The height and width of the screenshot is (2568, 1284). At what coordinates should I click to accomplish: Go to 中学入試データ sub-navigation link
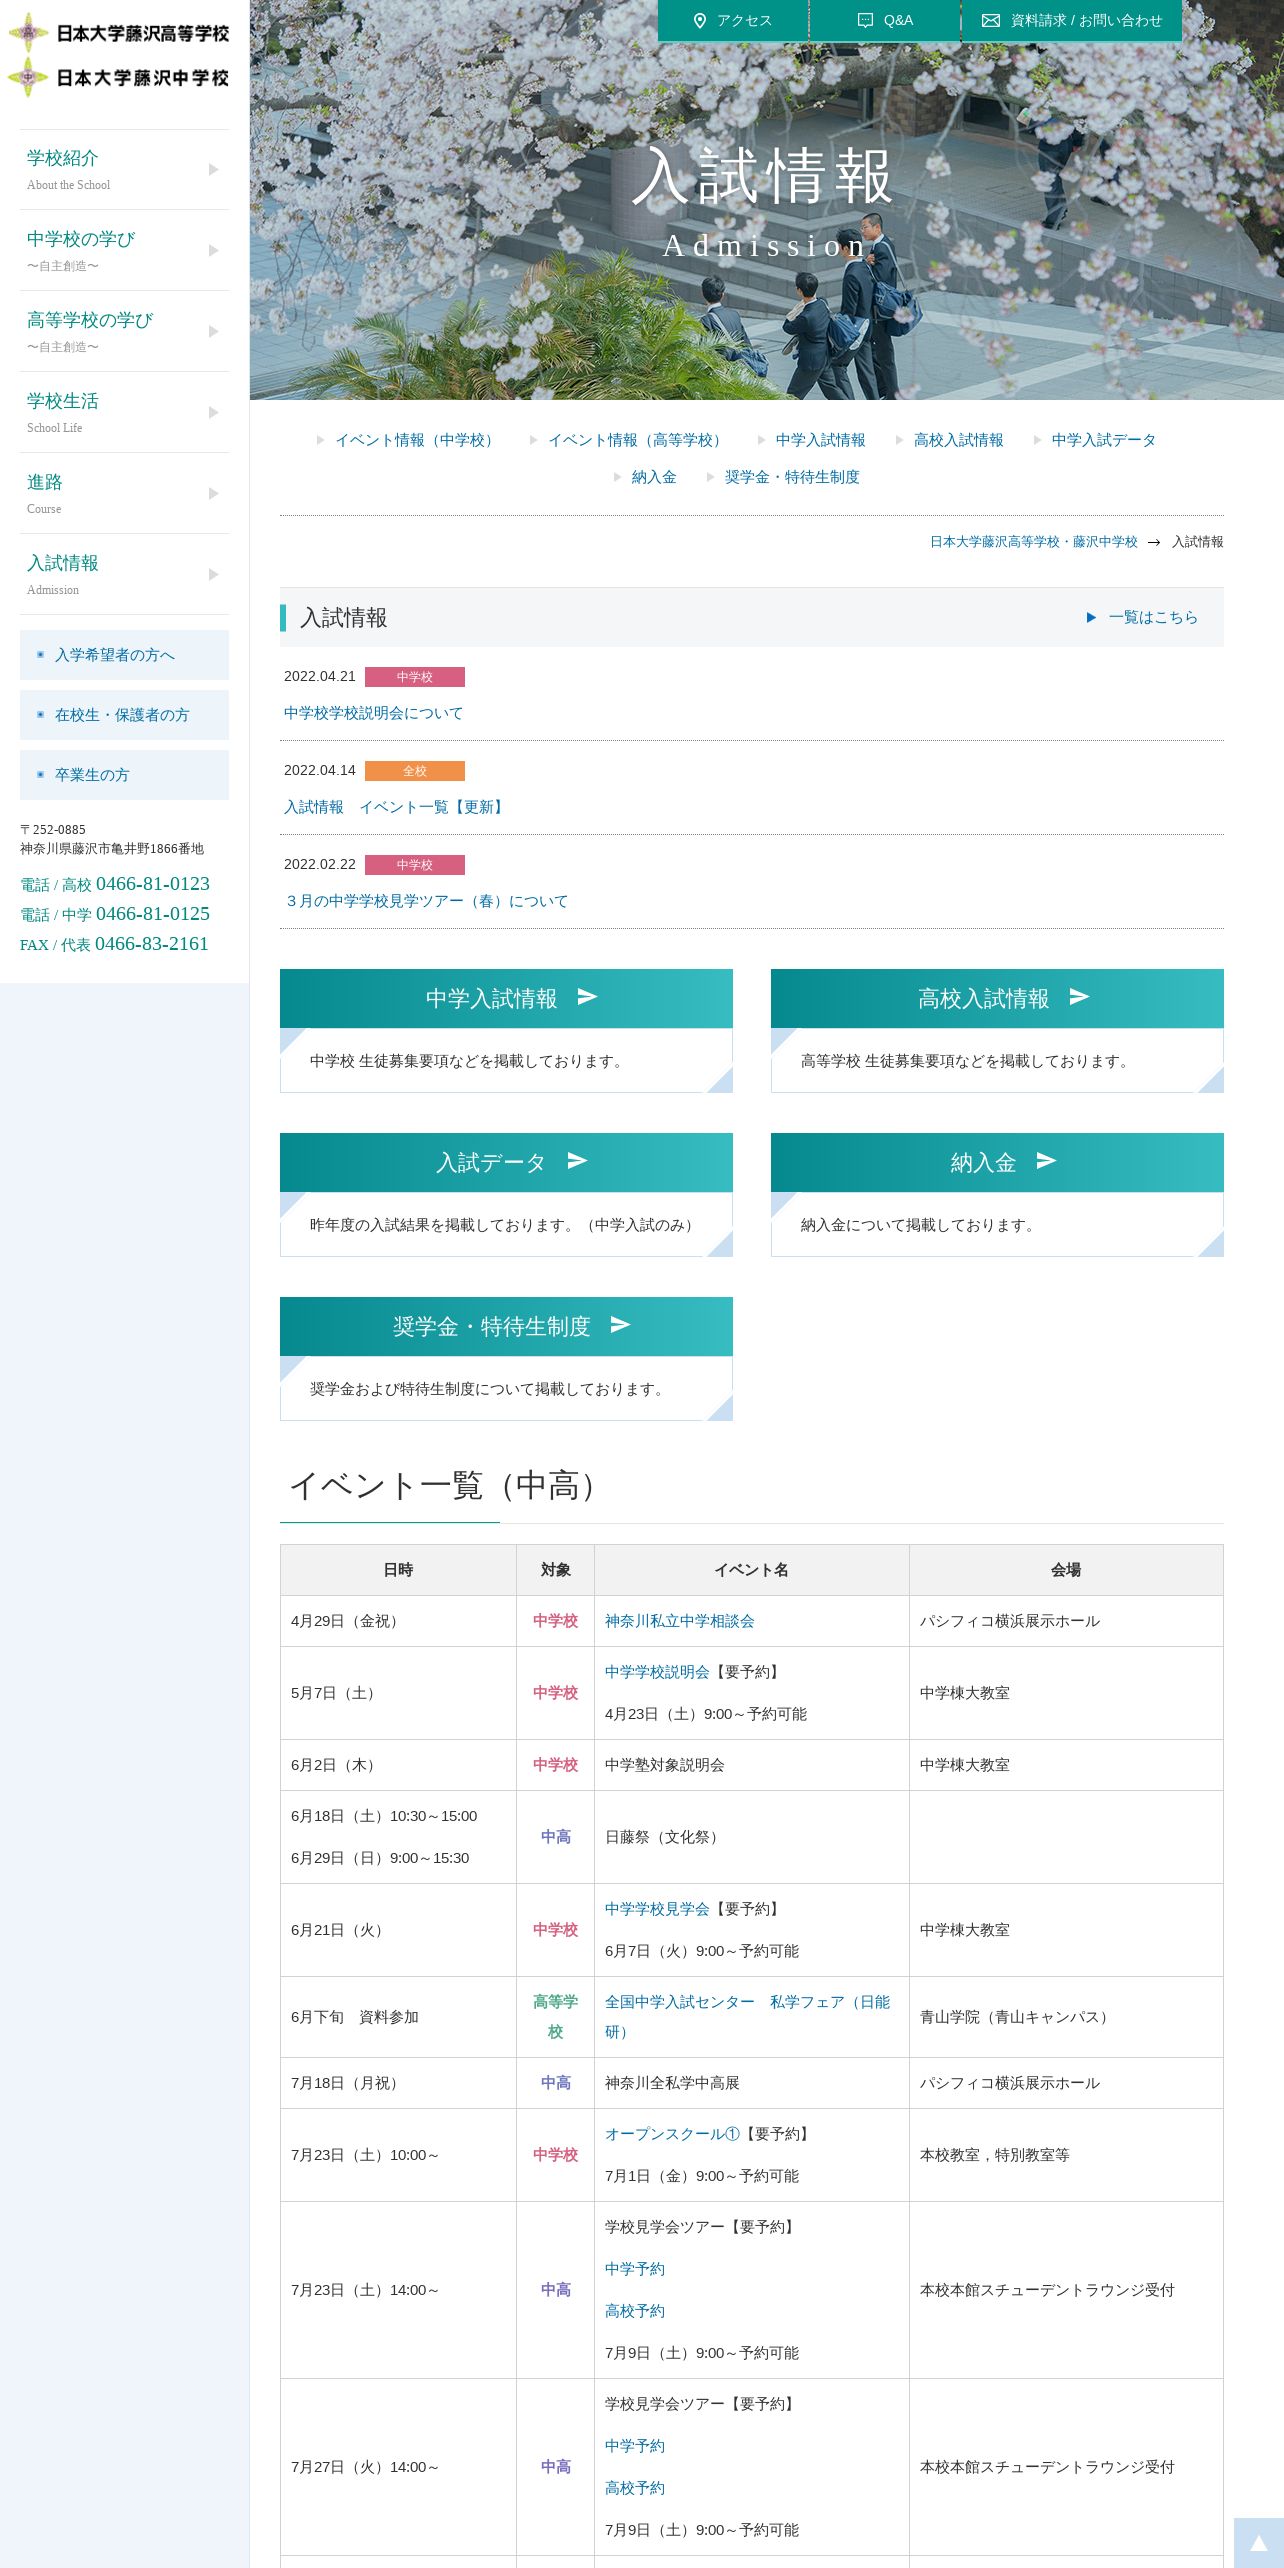1103,440
